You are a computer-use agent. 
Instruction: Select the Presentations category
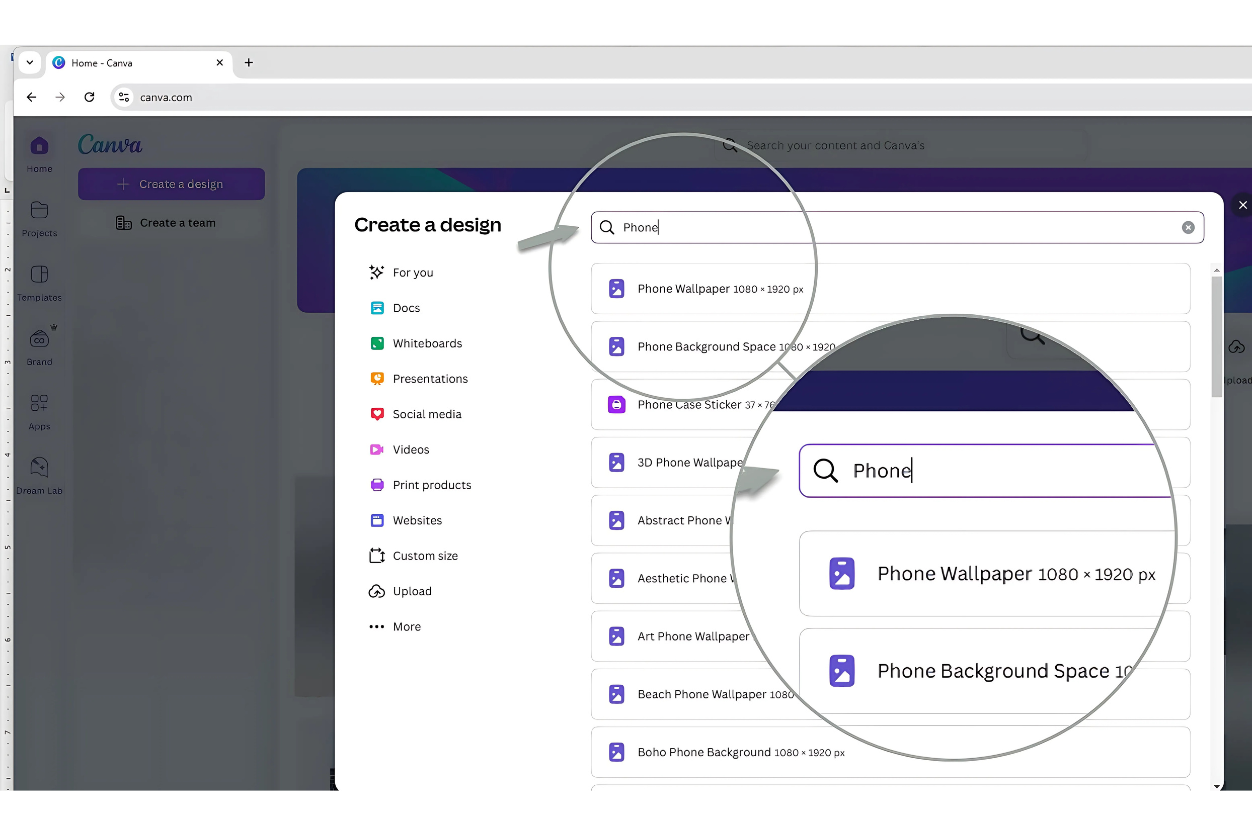tap(418, 379)
